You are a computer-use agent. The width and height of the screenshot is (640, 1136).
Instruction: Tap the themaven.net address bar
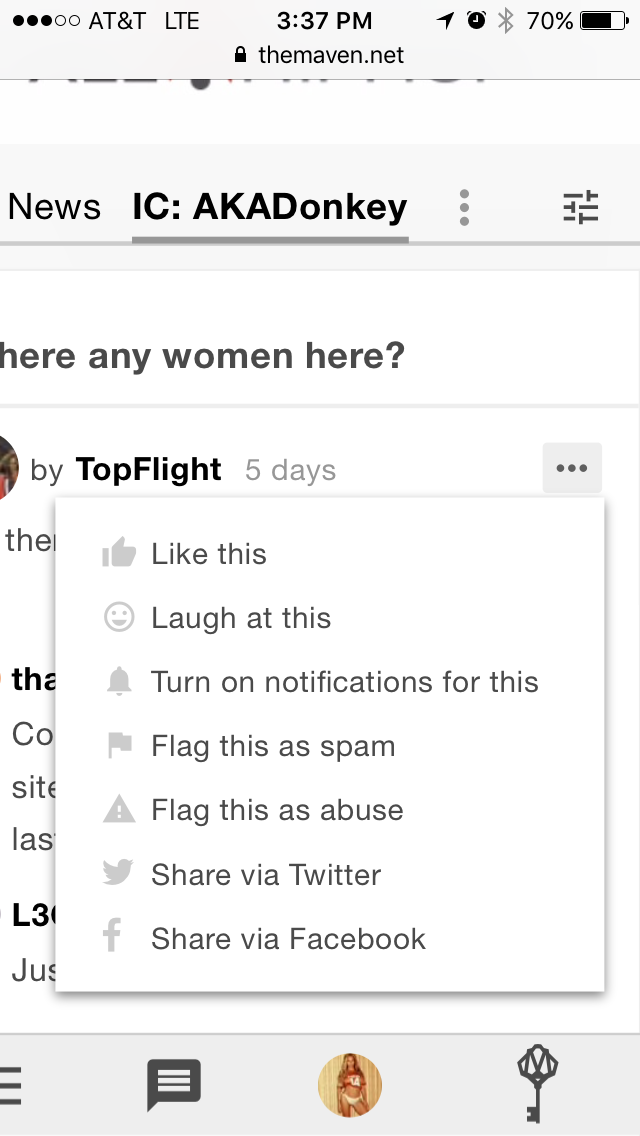pyautogui.click(x=320, y=55)
